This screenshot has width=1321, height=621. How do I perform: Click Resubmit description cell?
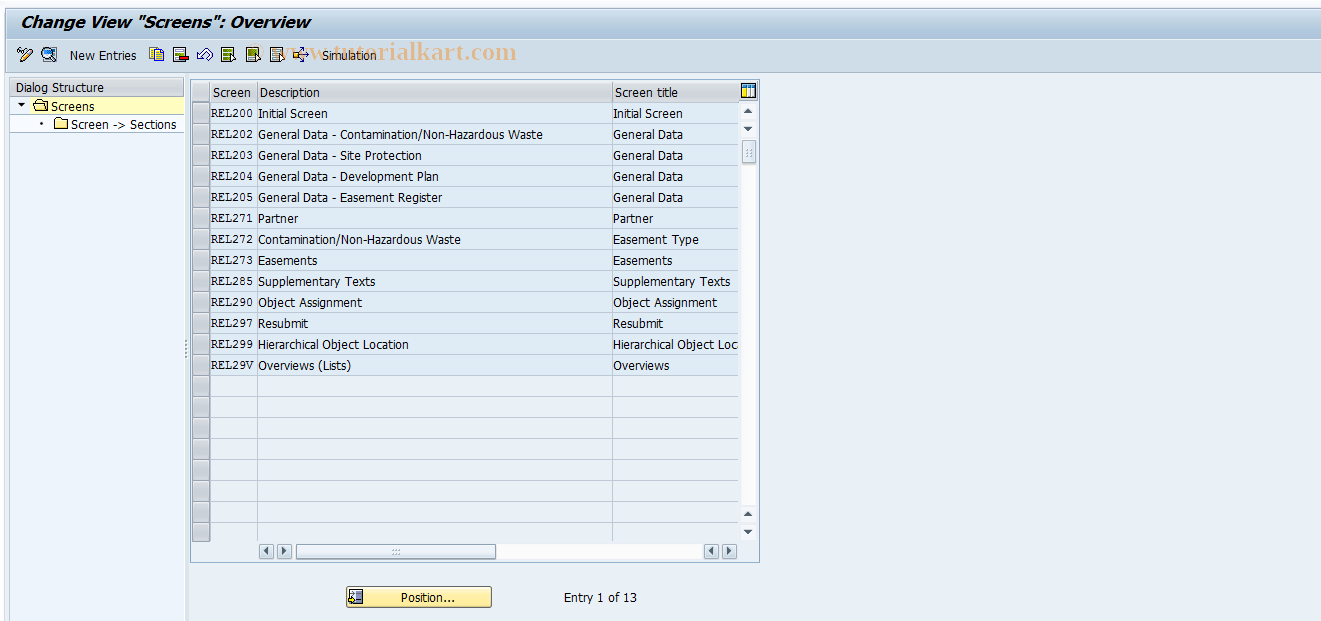click(x=434, y=323)
